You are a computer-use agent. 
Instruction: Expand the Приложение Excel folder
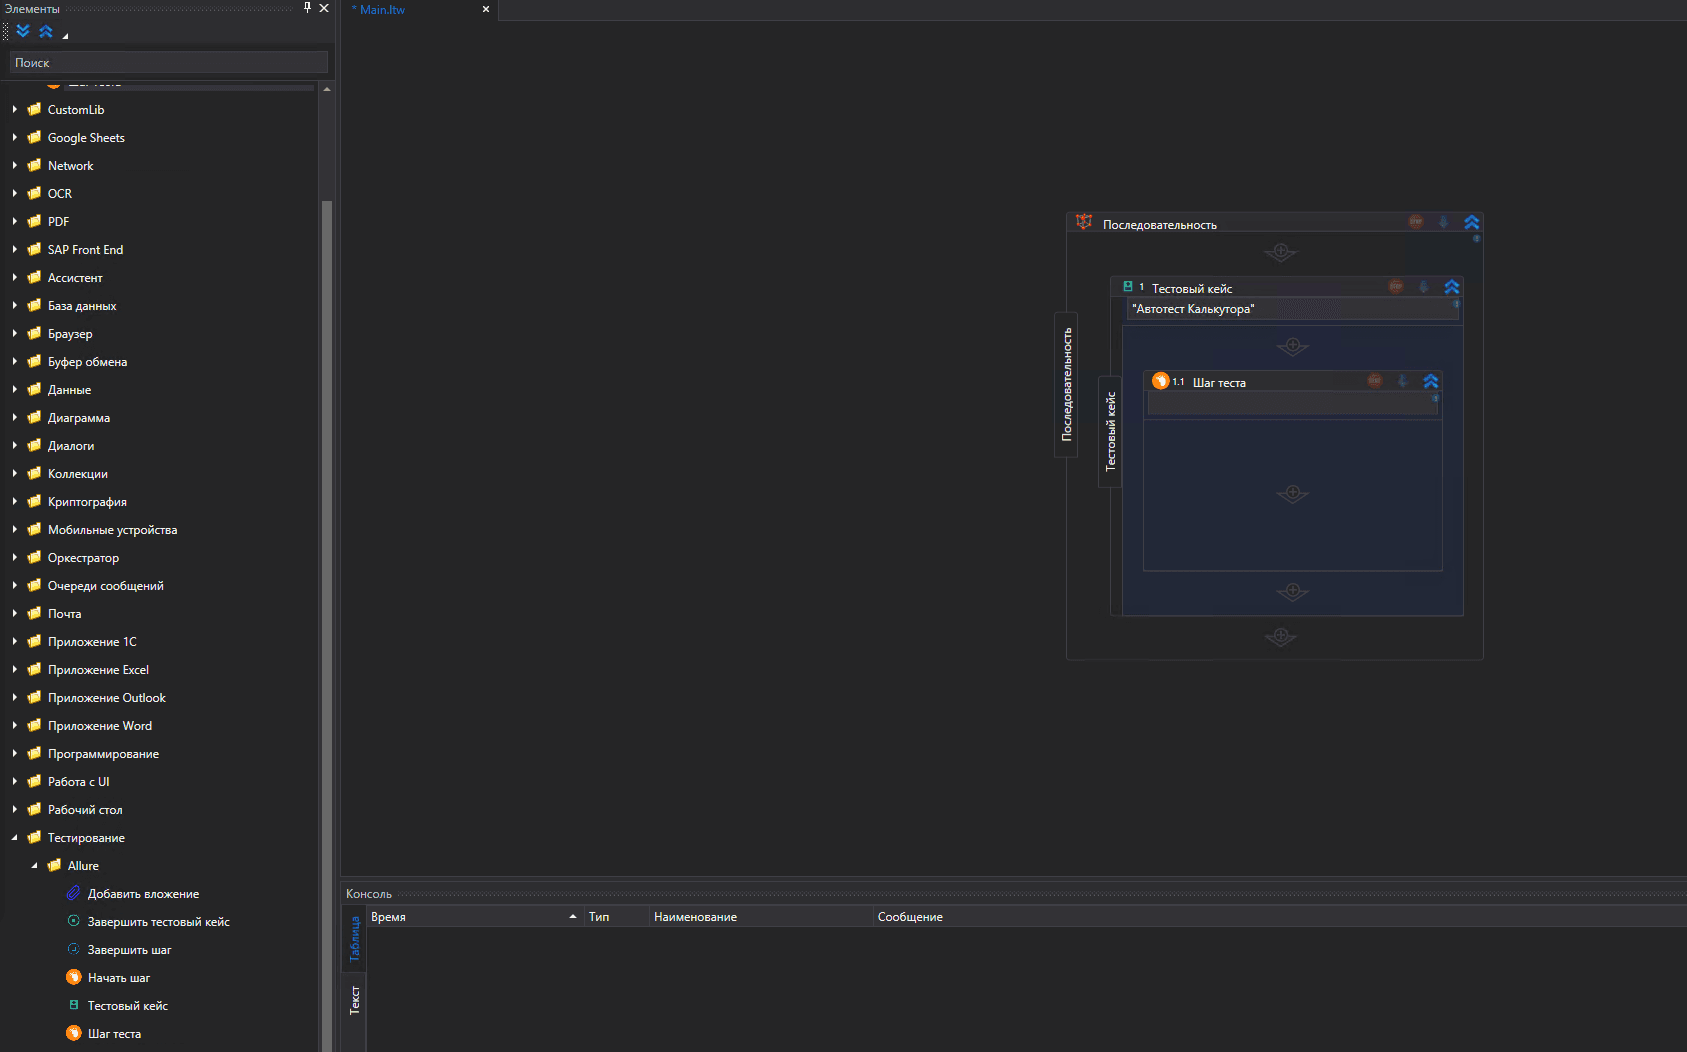[15, 670]
